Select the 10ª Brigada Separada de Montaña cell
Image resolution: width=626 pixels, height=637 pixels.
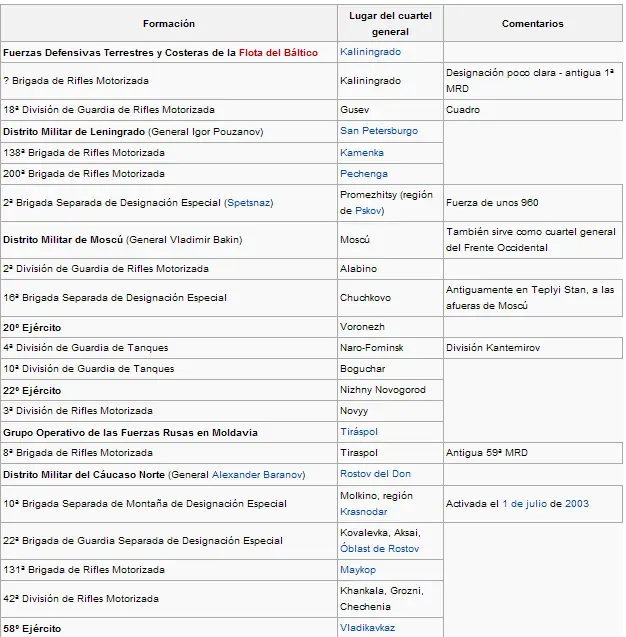[x=169, y=504]
